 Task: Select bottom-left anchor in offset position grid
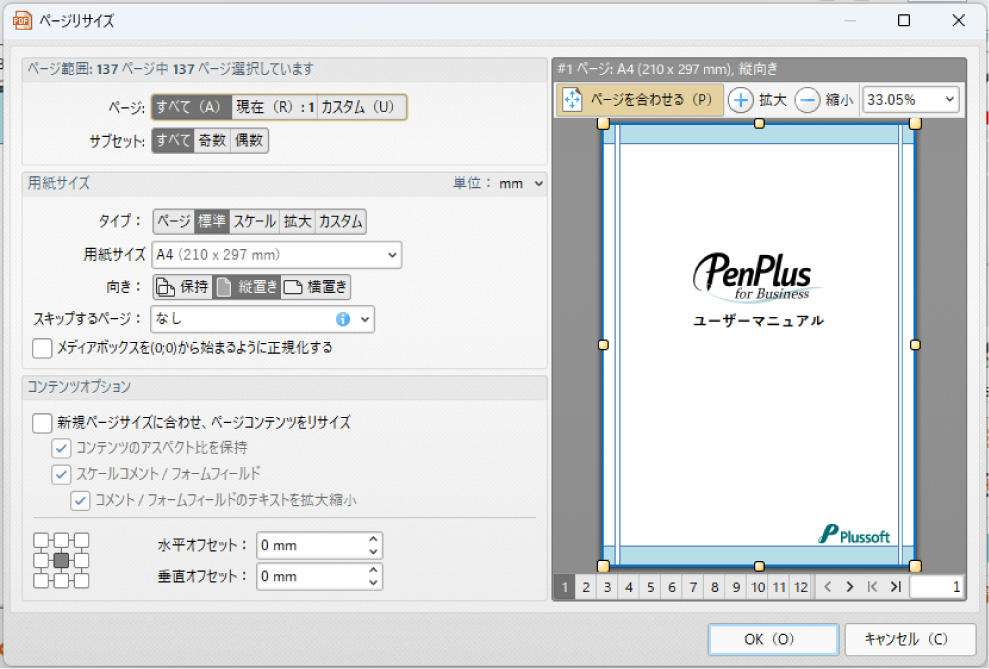(x=41, y=580)
